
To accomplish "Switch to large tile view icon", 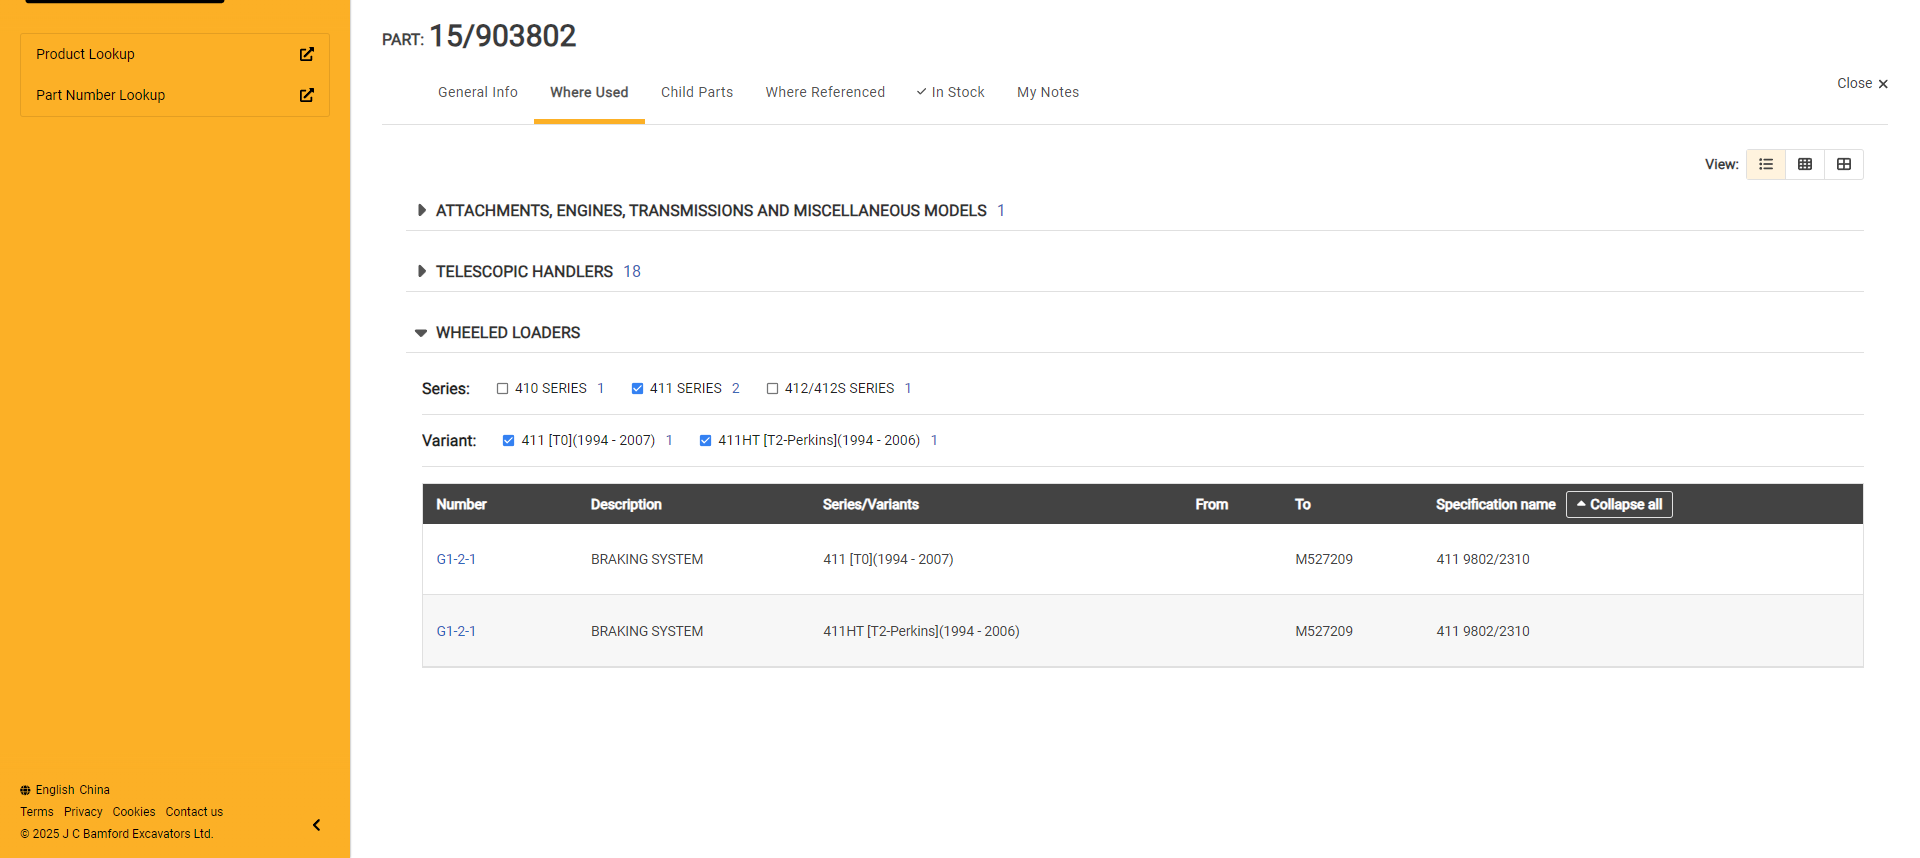I will tap(1844, 164).
